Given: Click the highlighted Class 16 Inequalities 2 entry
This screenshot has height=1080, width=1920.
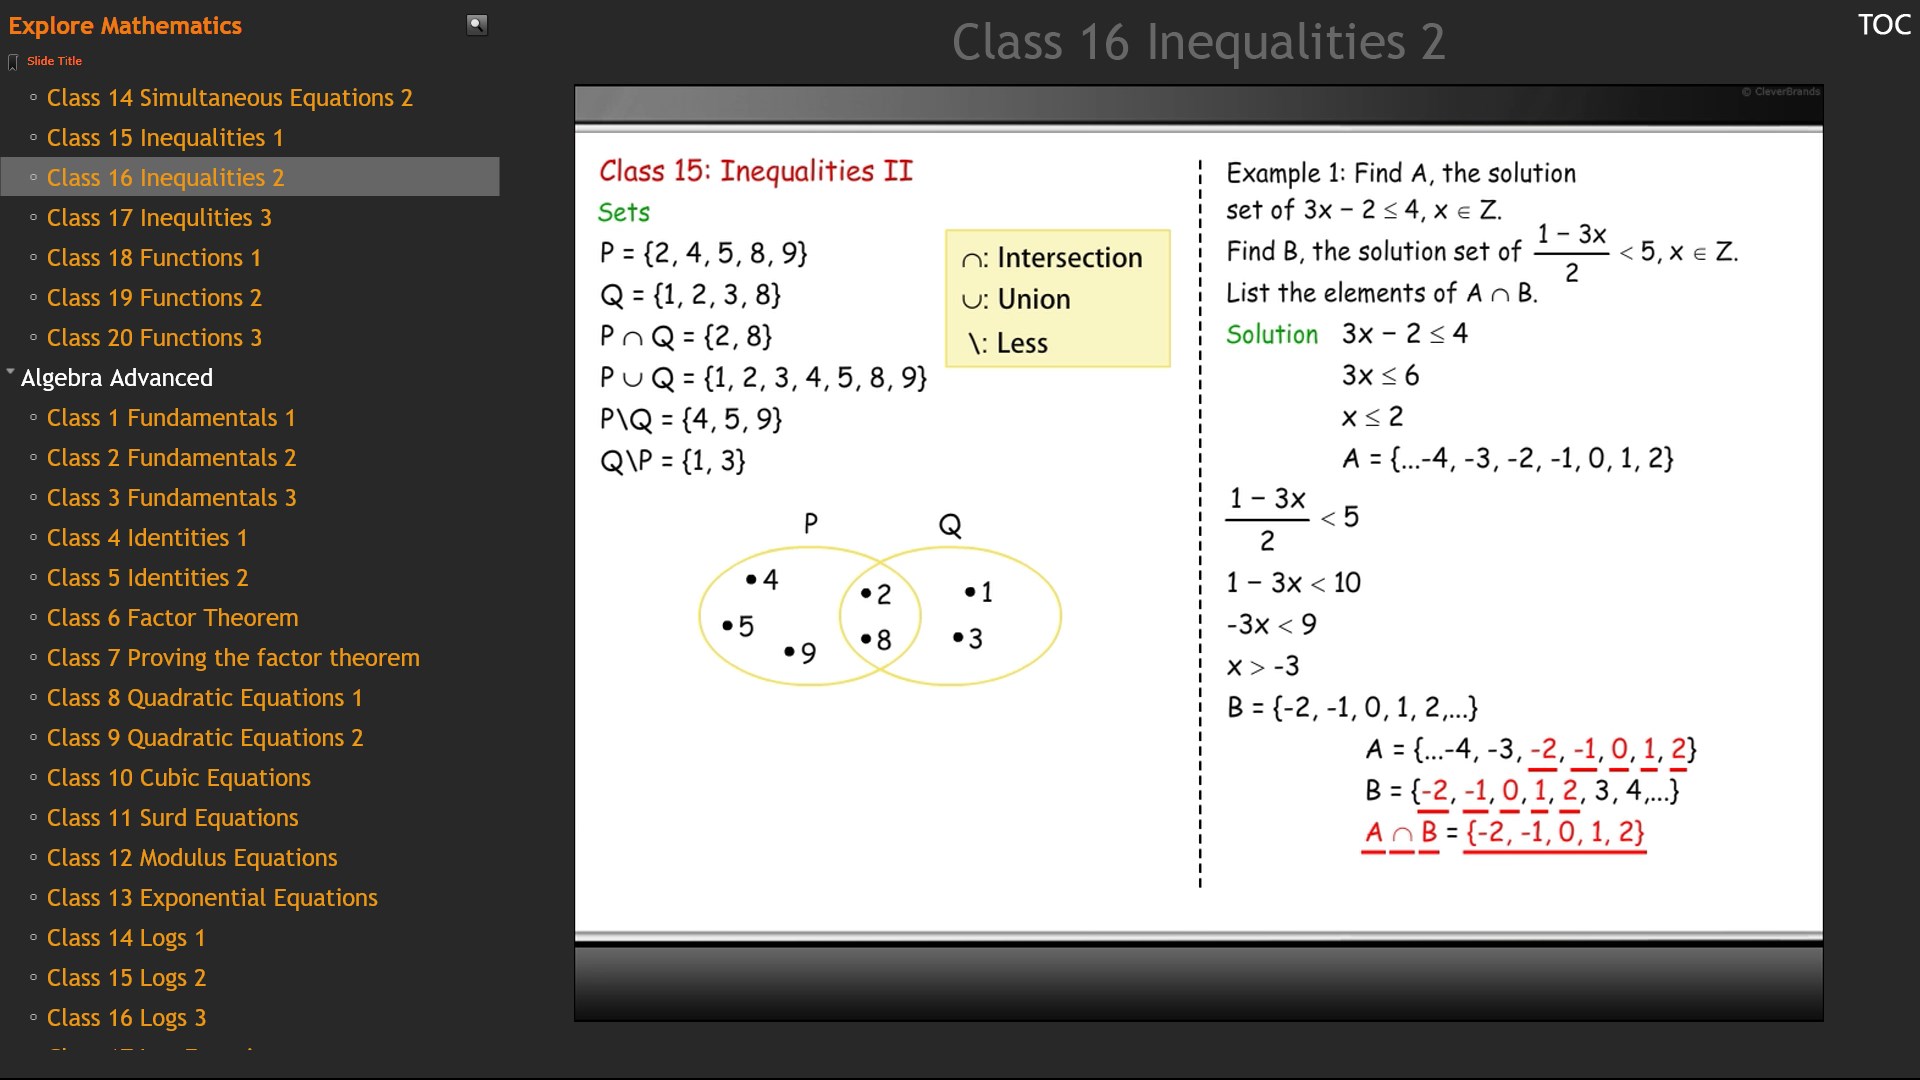Looking at the screenshot, I should click(x=165, y=178).
